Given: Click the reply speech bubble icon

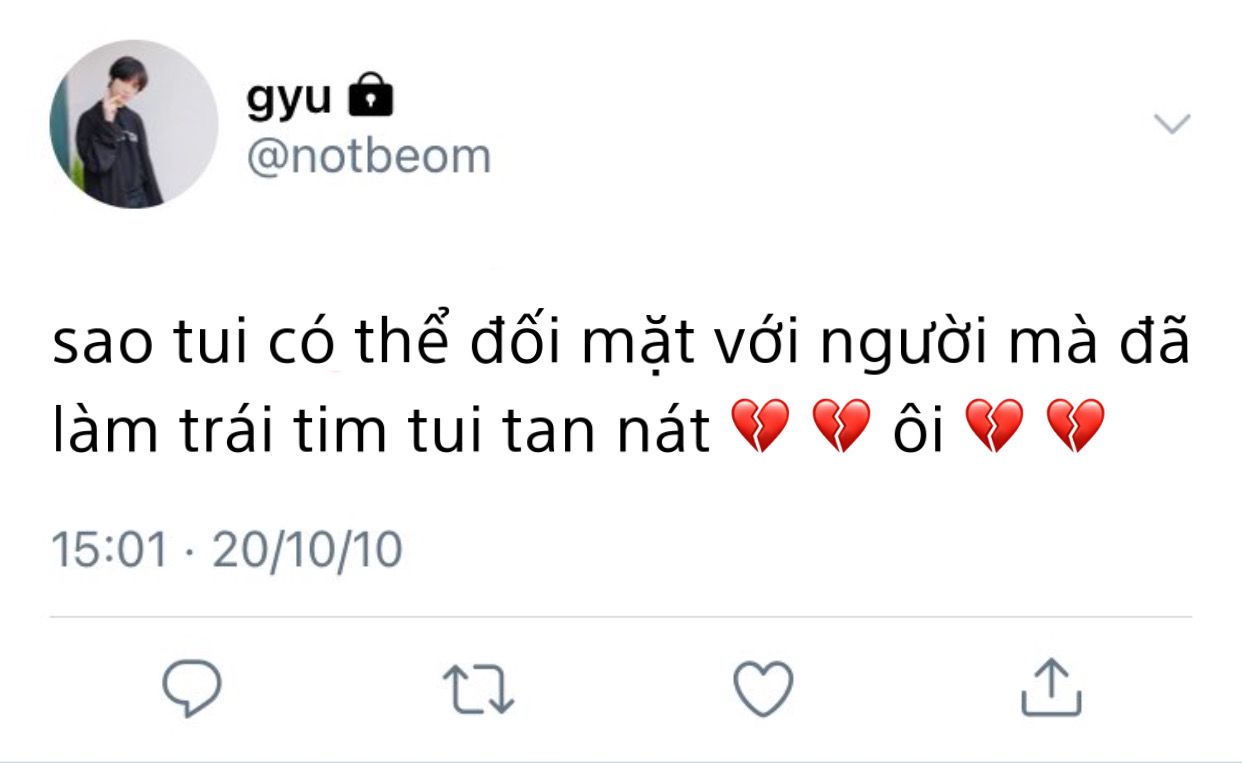Looking at the screenshot, I should (192, 687).
